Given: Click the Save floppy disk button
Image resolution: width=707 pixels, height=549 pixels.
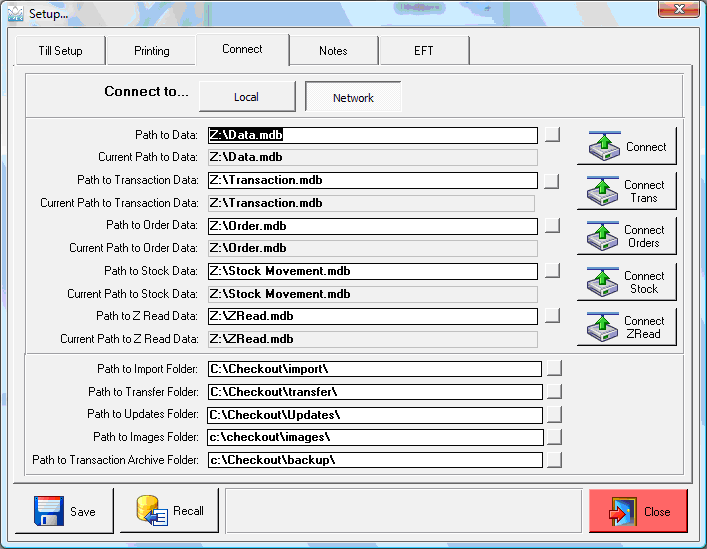Looking at the screenshot, I should 64,511.
